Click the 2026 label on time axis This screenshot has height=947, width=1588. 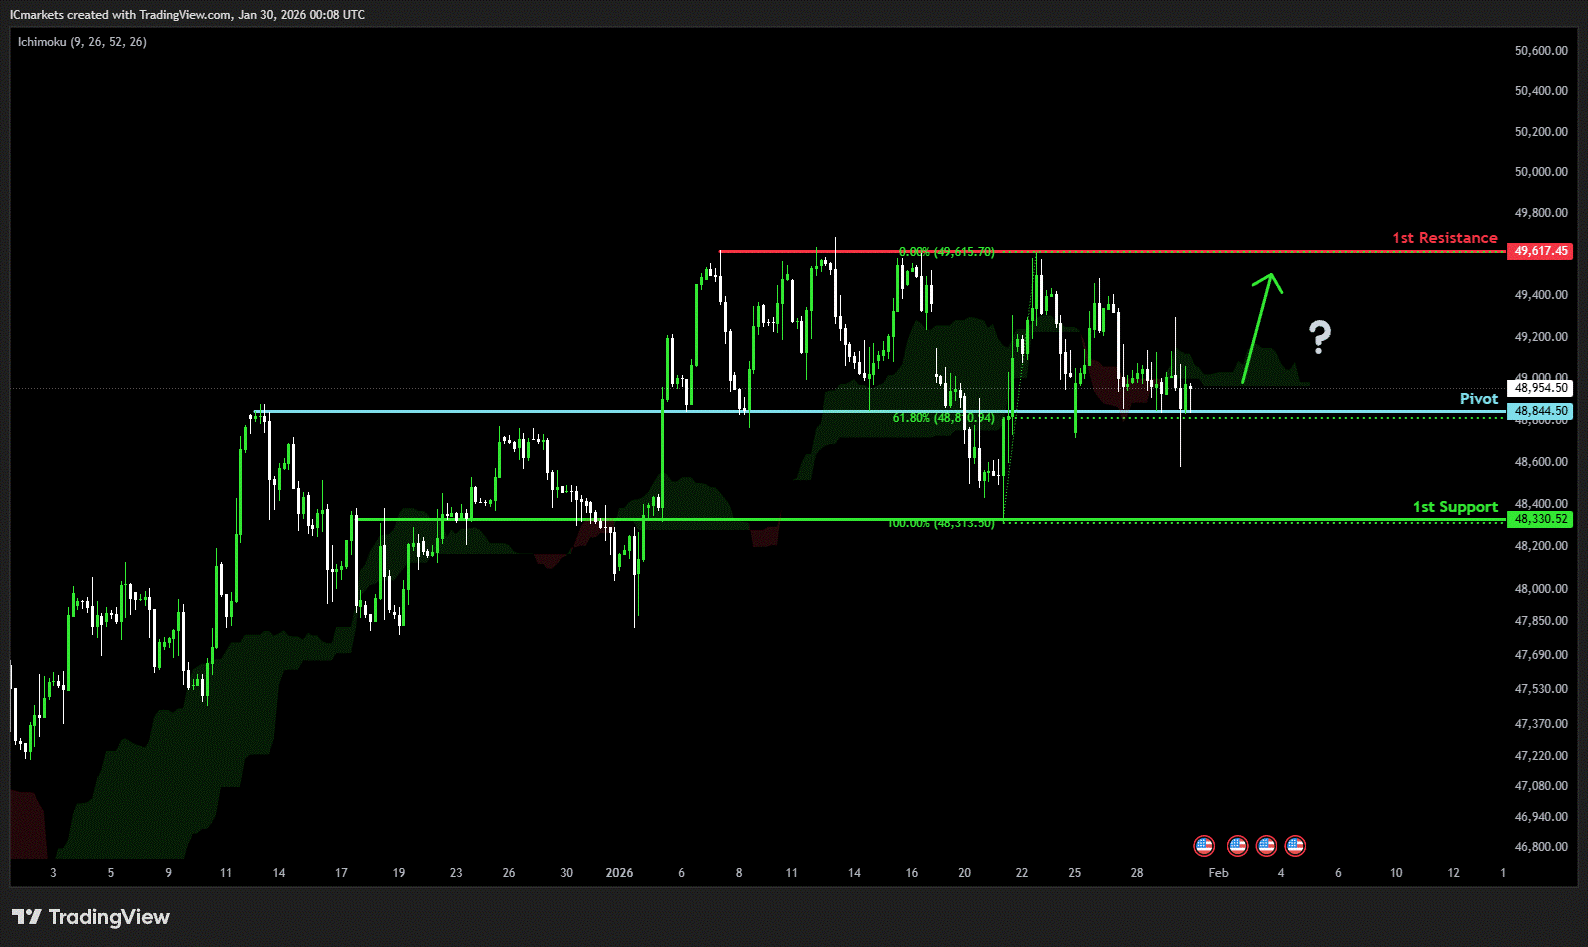click(x=619, y=873)
